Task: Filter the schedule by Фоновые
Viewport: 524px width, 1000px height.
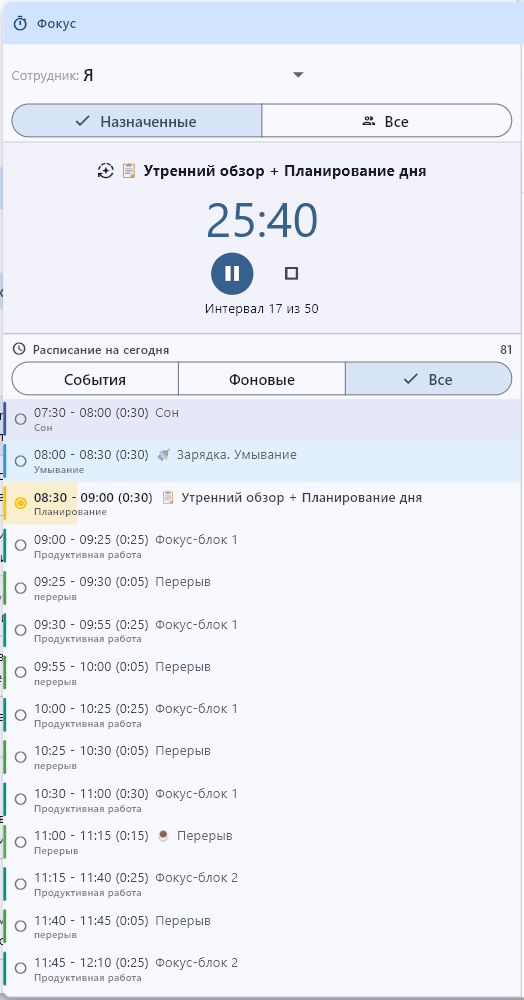Action: [262, 379]
